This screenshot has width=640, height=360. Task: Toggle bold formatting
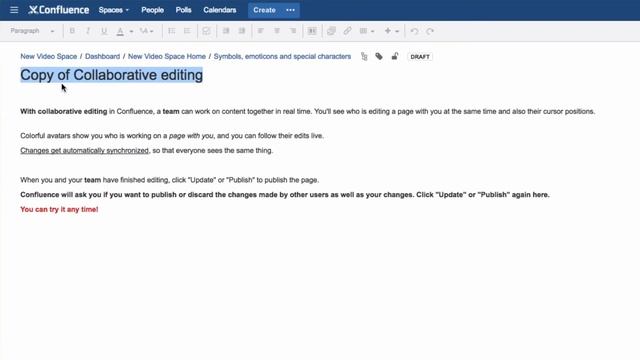[72, 31]
